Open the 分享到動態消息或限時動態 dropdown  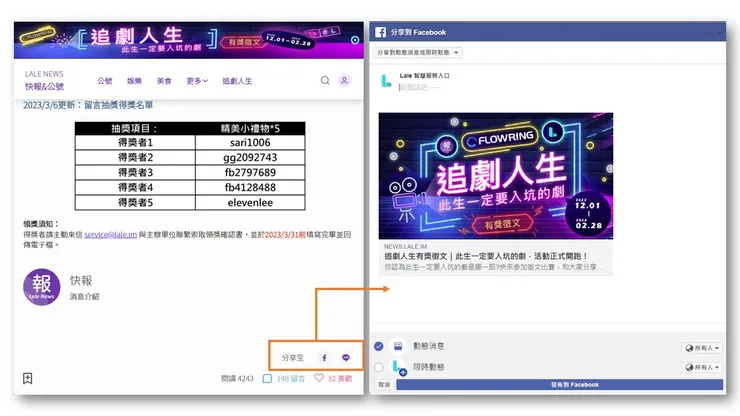tap(418, 52)
